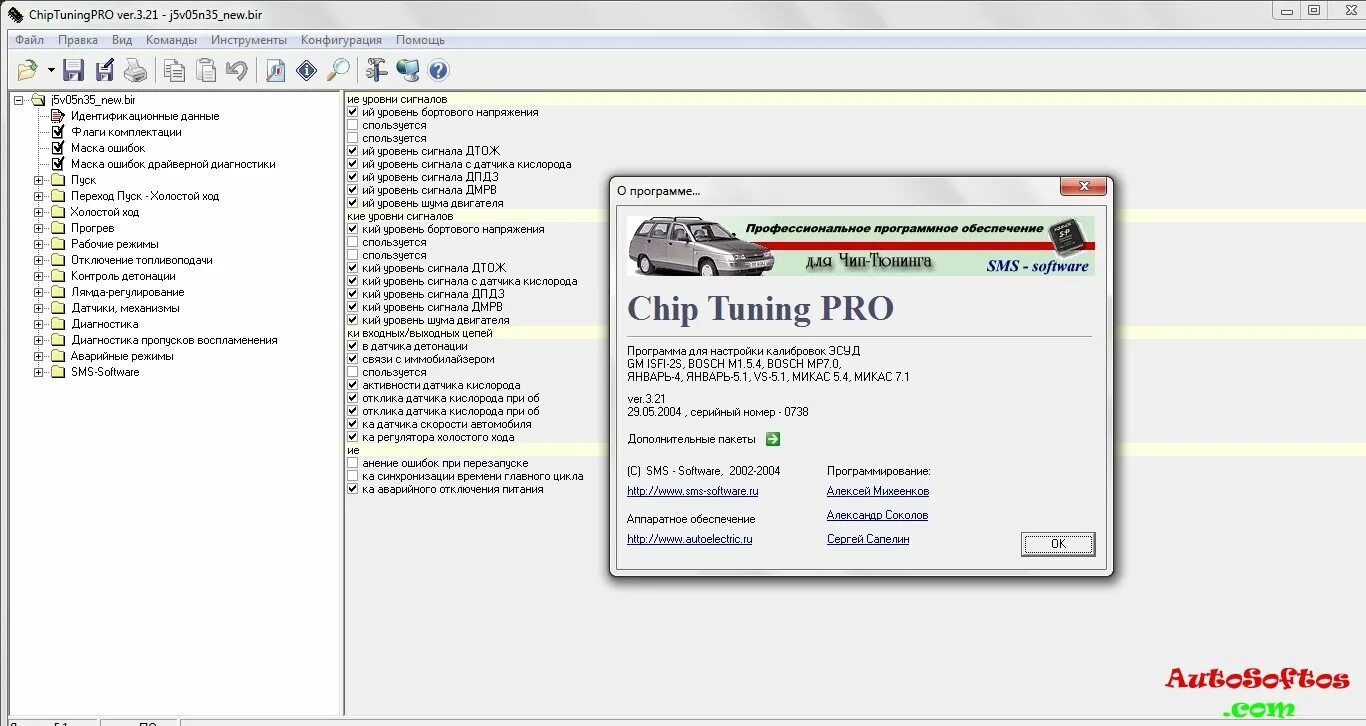Open search with the magnifying glass icon
The image size is (1366, 726).
click(x=338, y=70)
